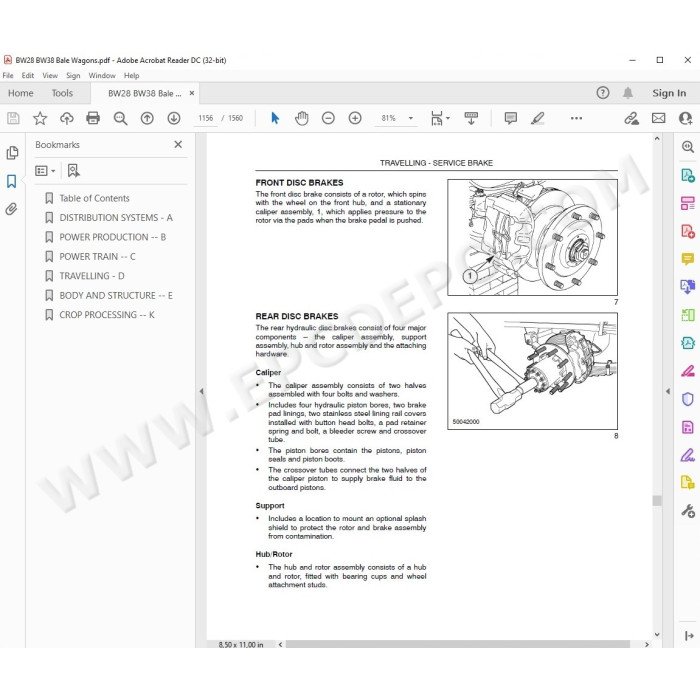Screen dimensions: 700x700
Task: Close the BW28 BW38 Bale document tab
Action: coord(192,93)
